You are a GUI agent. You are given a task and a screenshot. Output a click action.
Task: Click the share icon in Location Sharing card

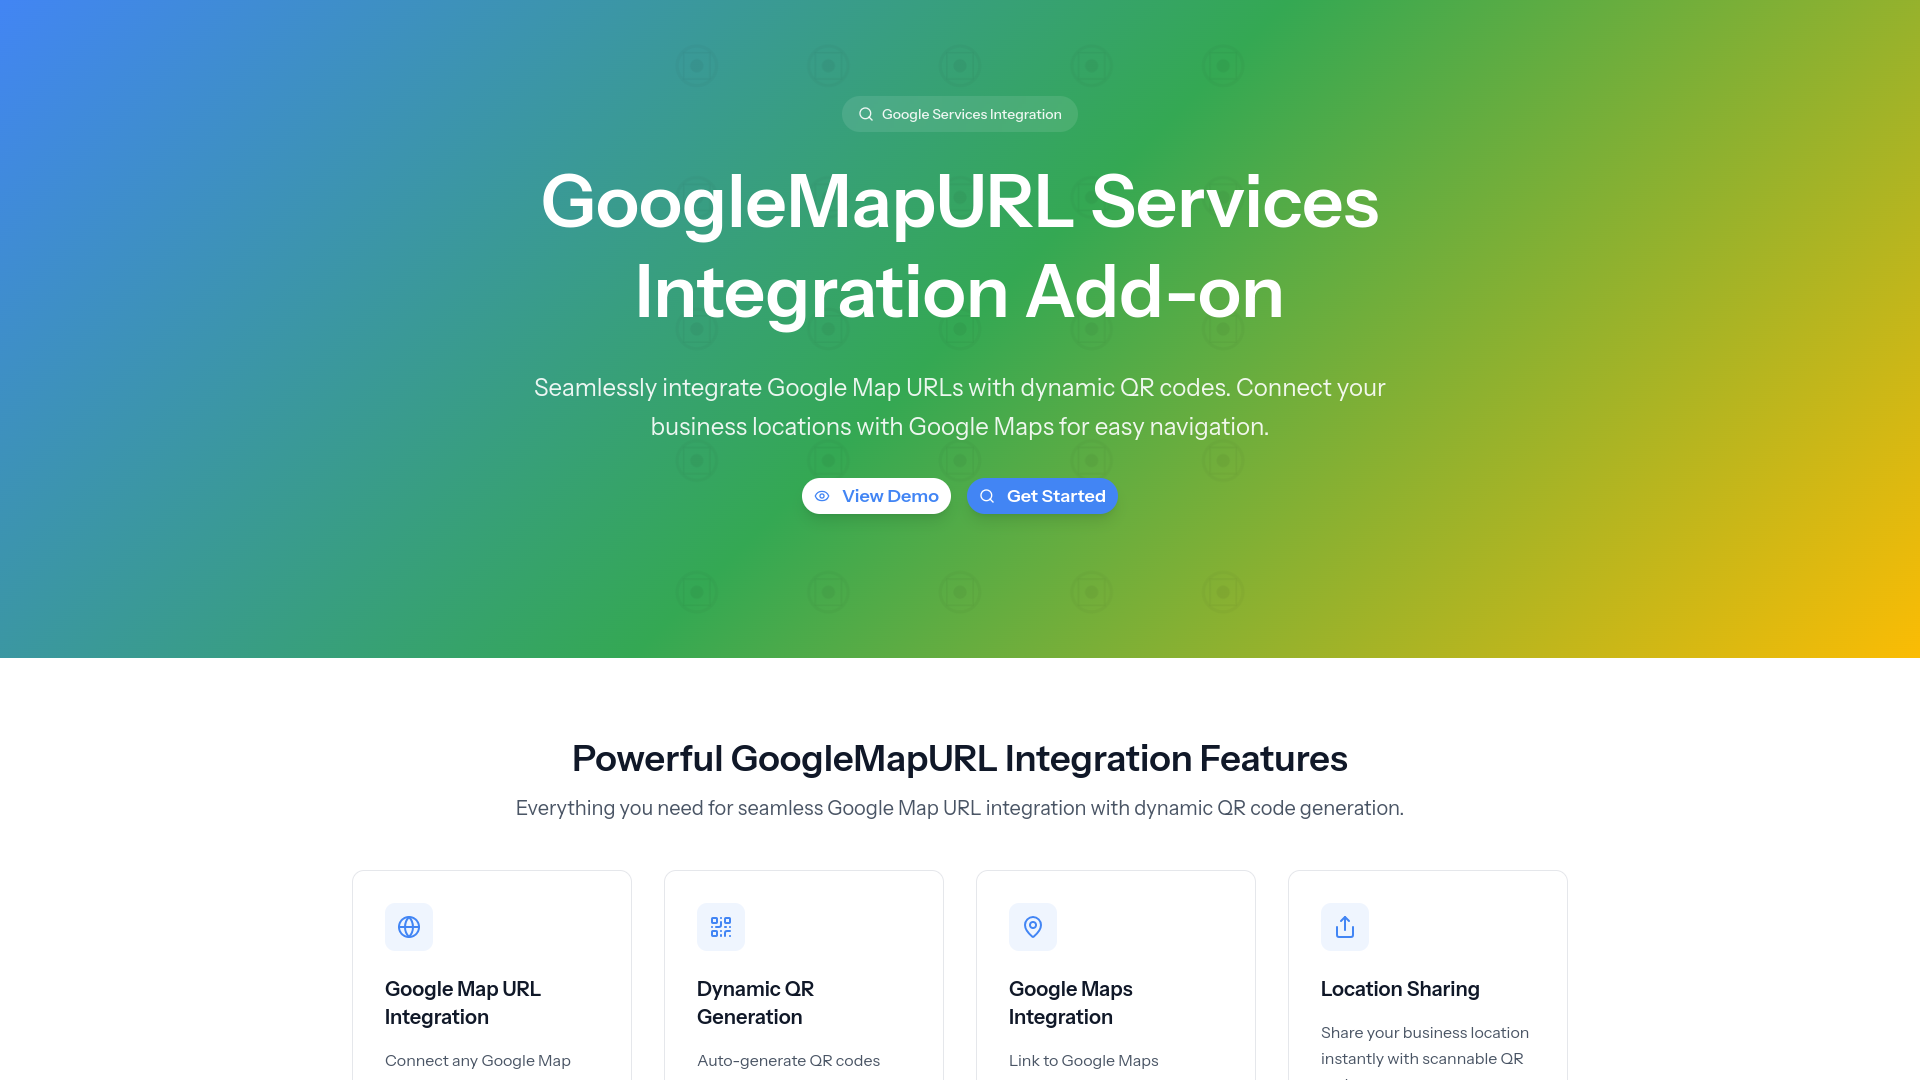[1344, 927]
